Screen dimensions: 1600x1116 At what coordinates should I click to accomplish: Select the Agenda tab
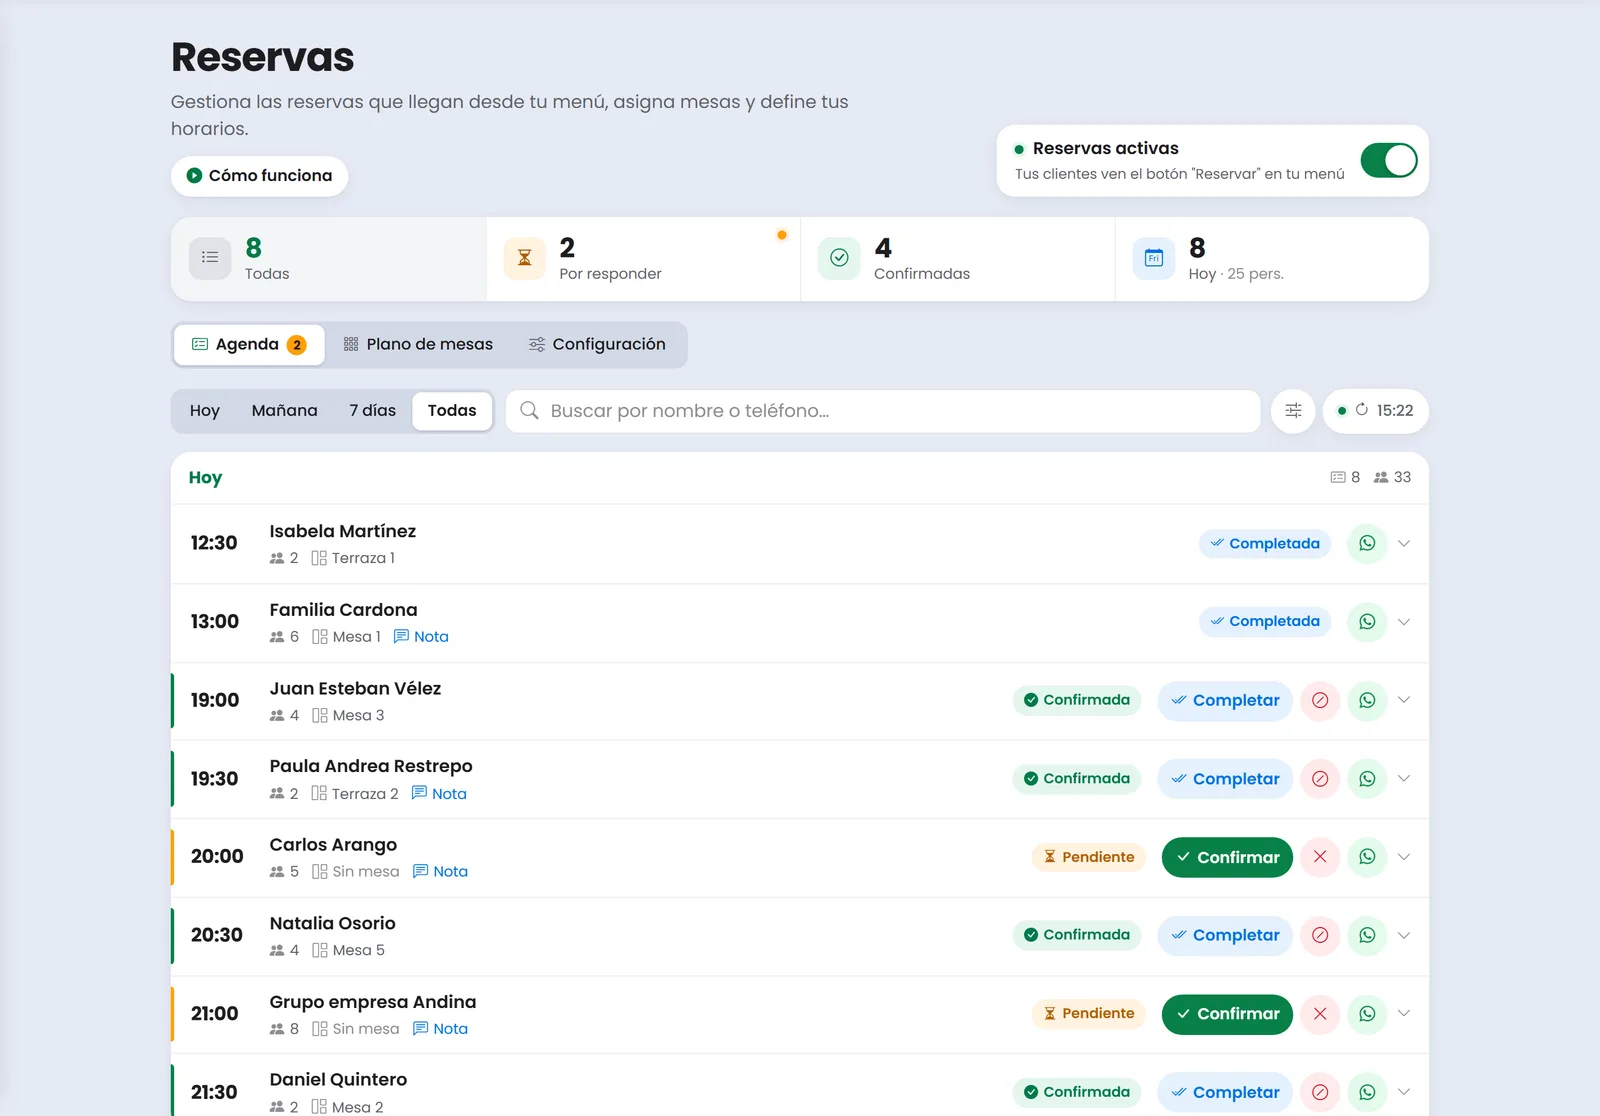click(x=249, y=344)
